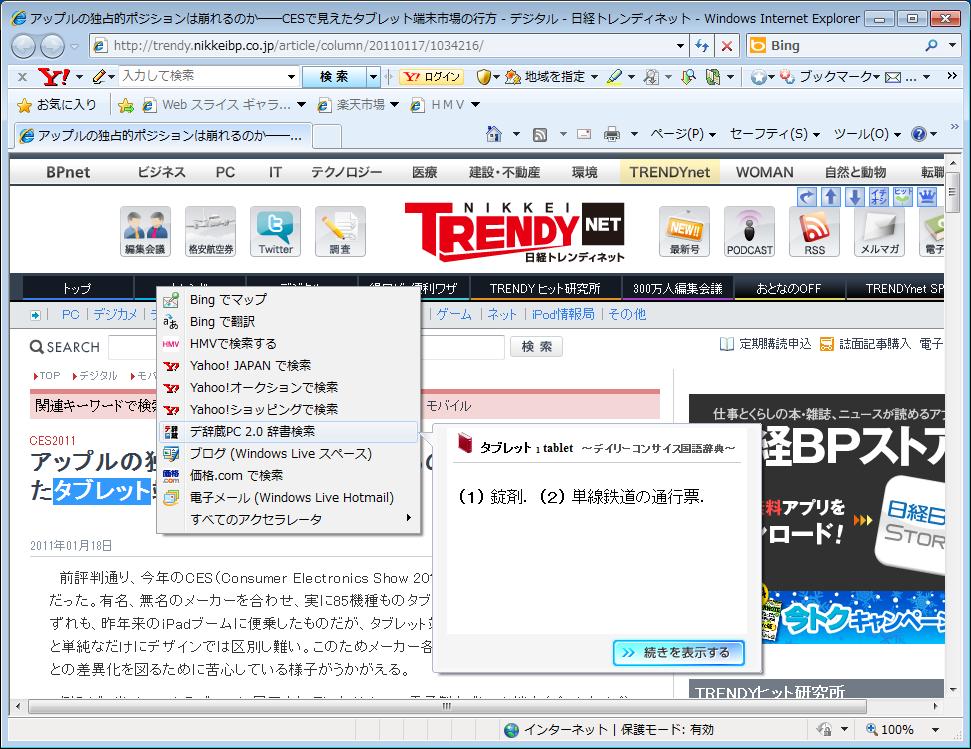971x749 pixels.
Task: Close the Yahoo! toolbar with its x
Action: [22, 77]
